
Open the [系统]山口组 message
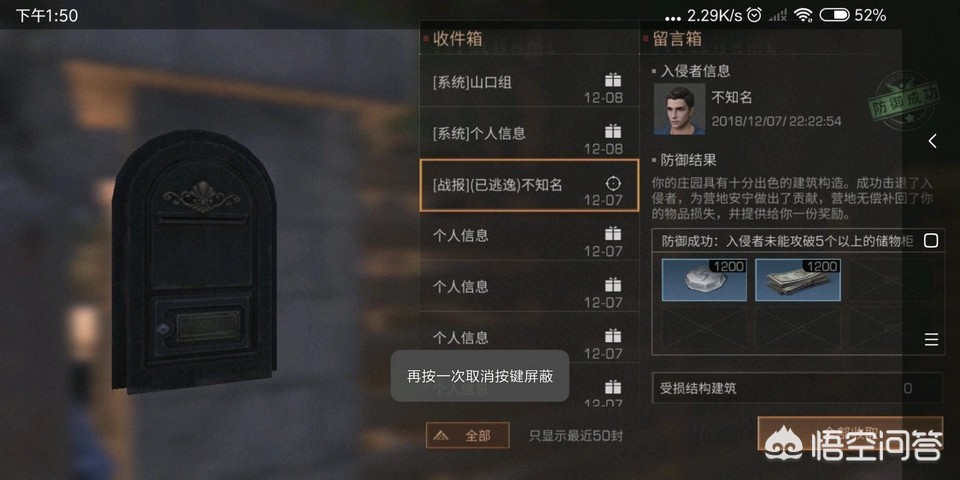[x=529, y=80]
